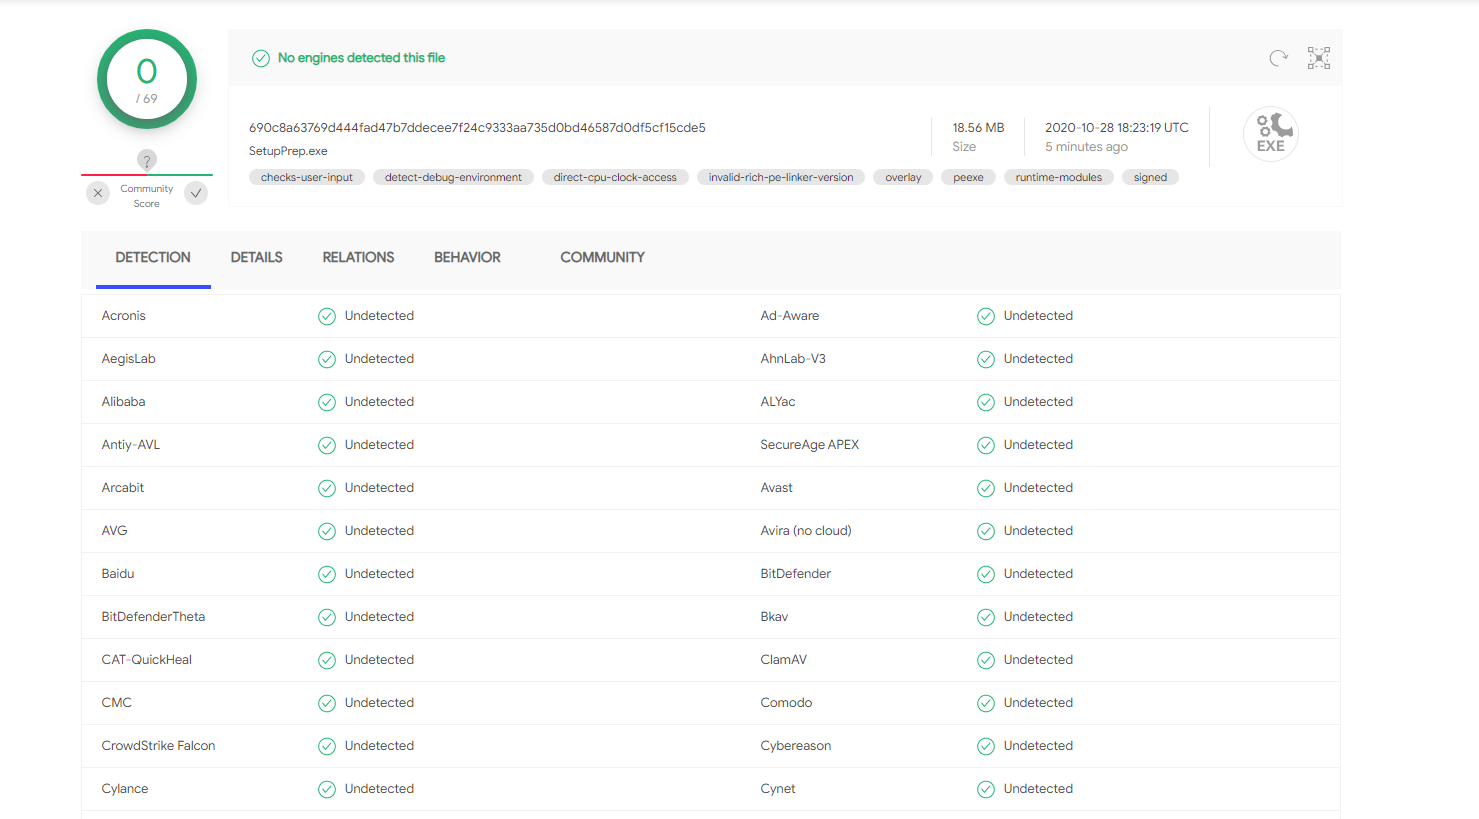Click the detection score circle 0/69
Image resolution: width=1479 pixels, height=819 pixels.
(147, 79)
